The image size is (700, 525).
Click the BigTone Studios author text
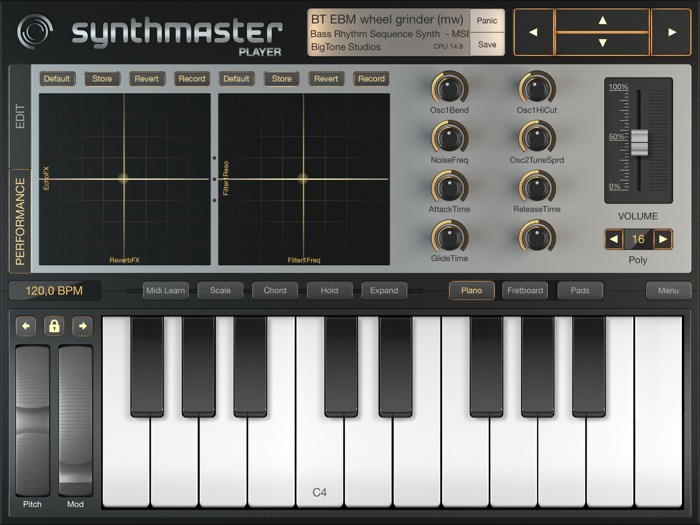pyautogui.click(x=346, y=47)
